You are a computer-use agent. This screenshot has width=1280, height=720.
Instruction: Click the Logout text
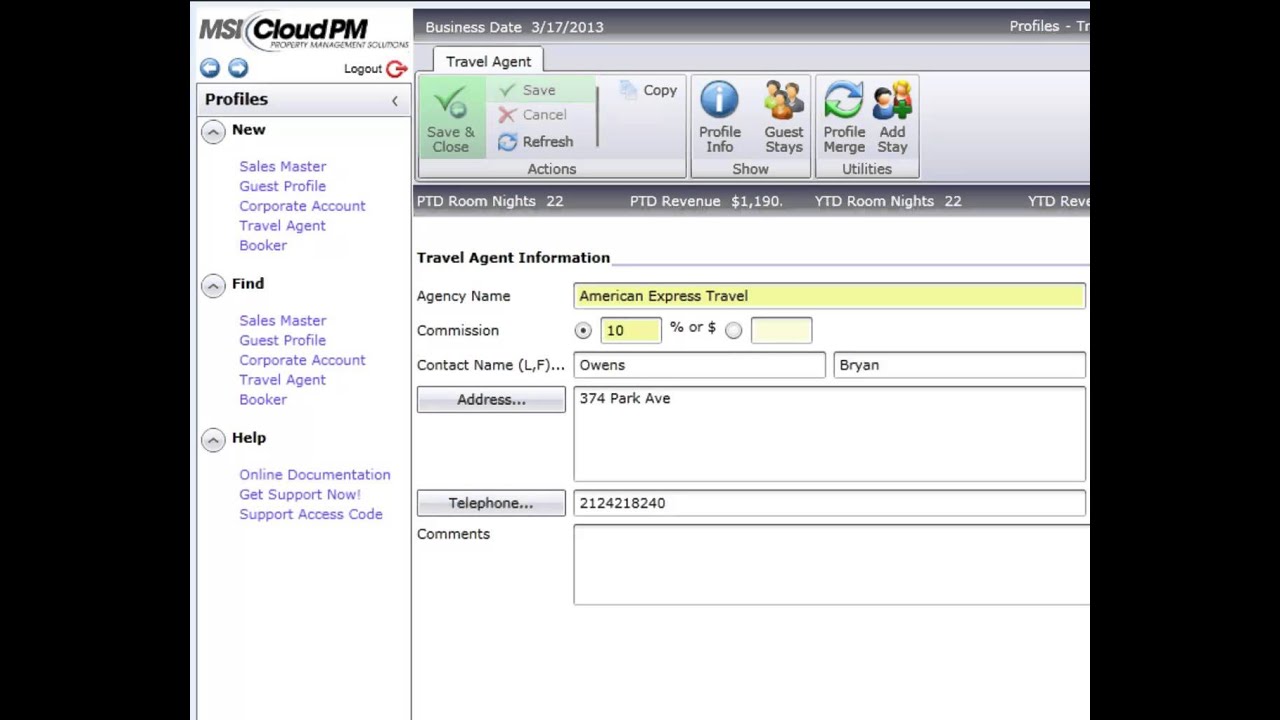pyautogui.click(x=363, y=69)
